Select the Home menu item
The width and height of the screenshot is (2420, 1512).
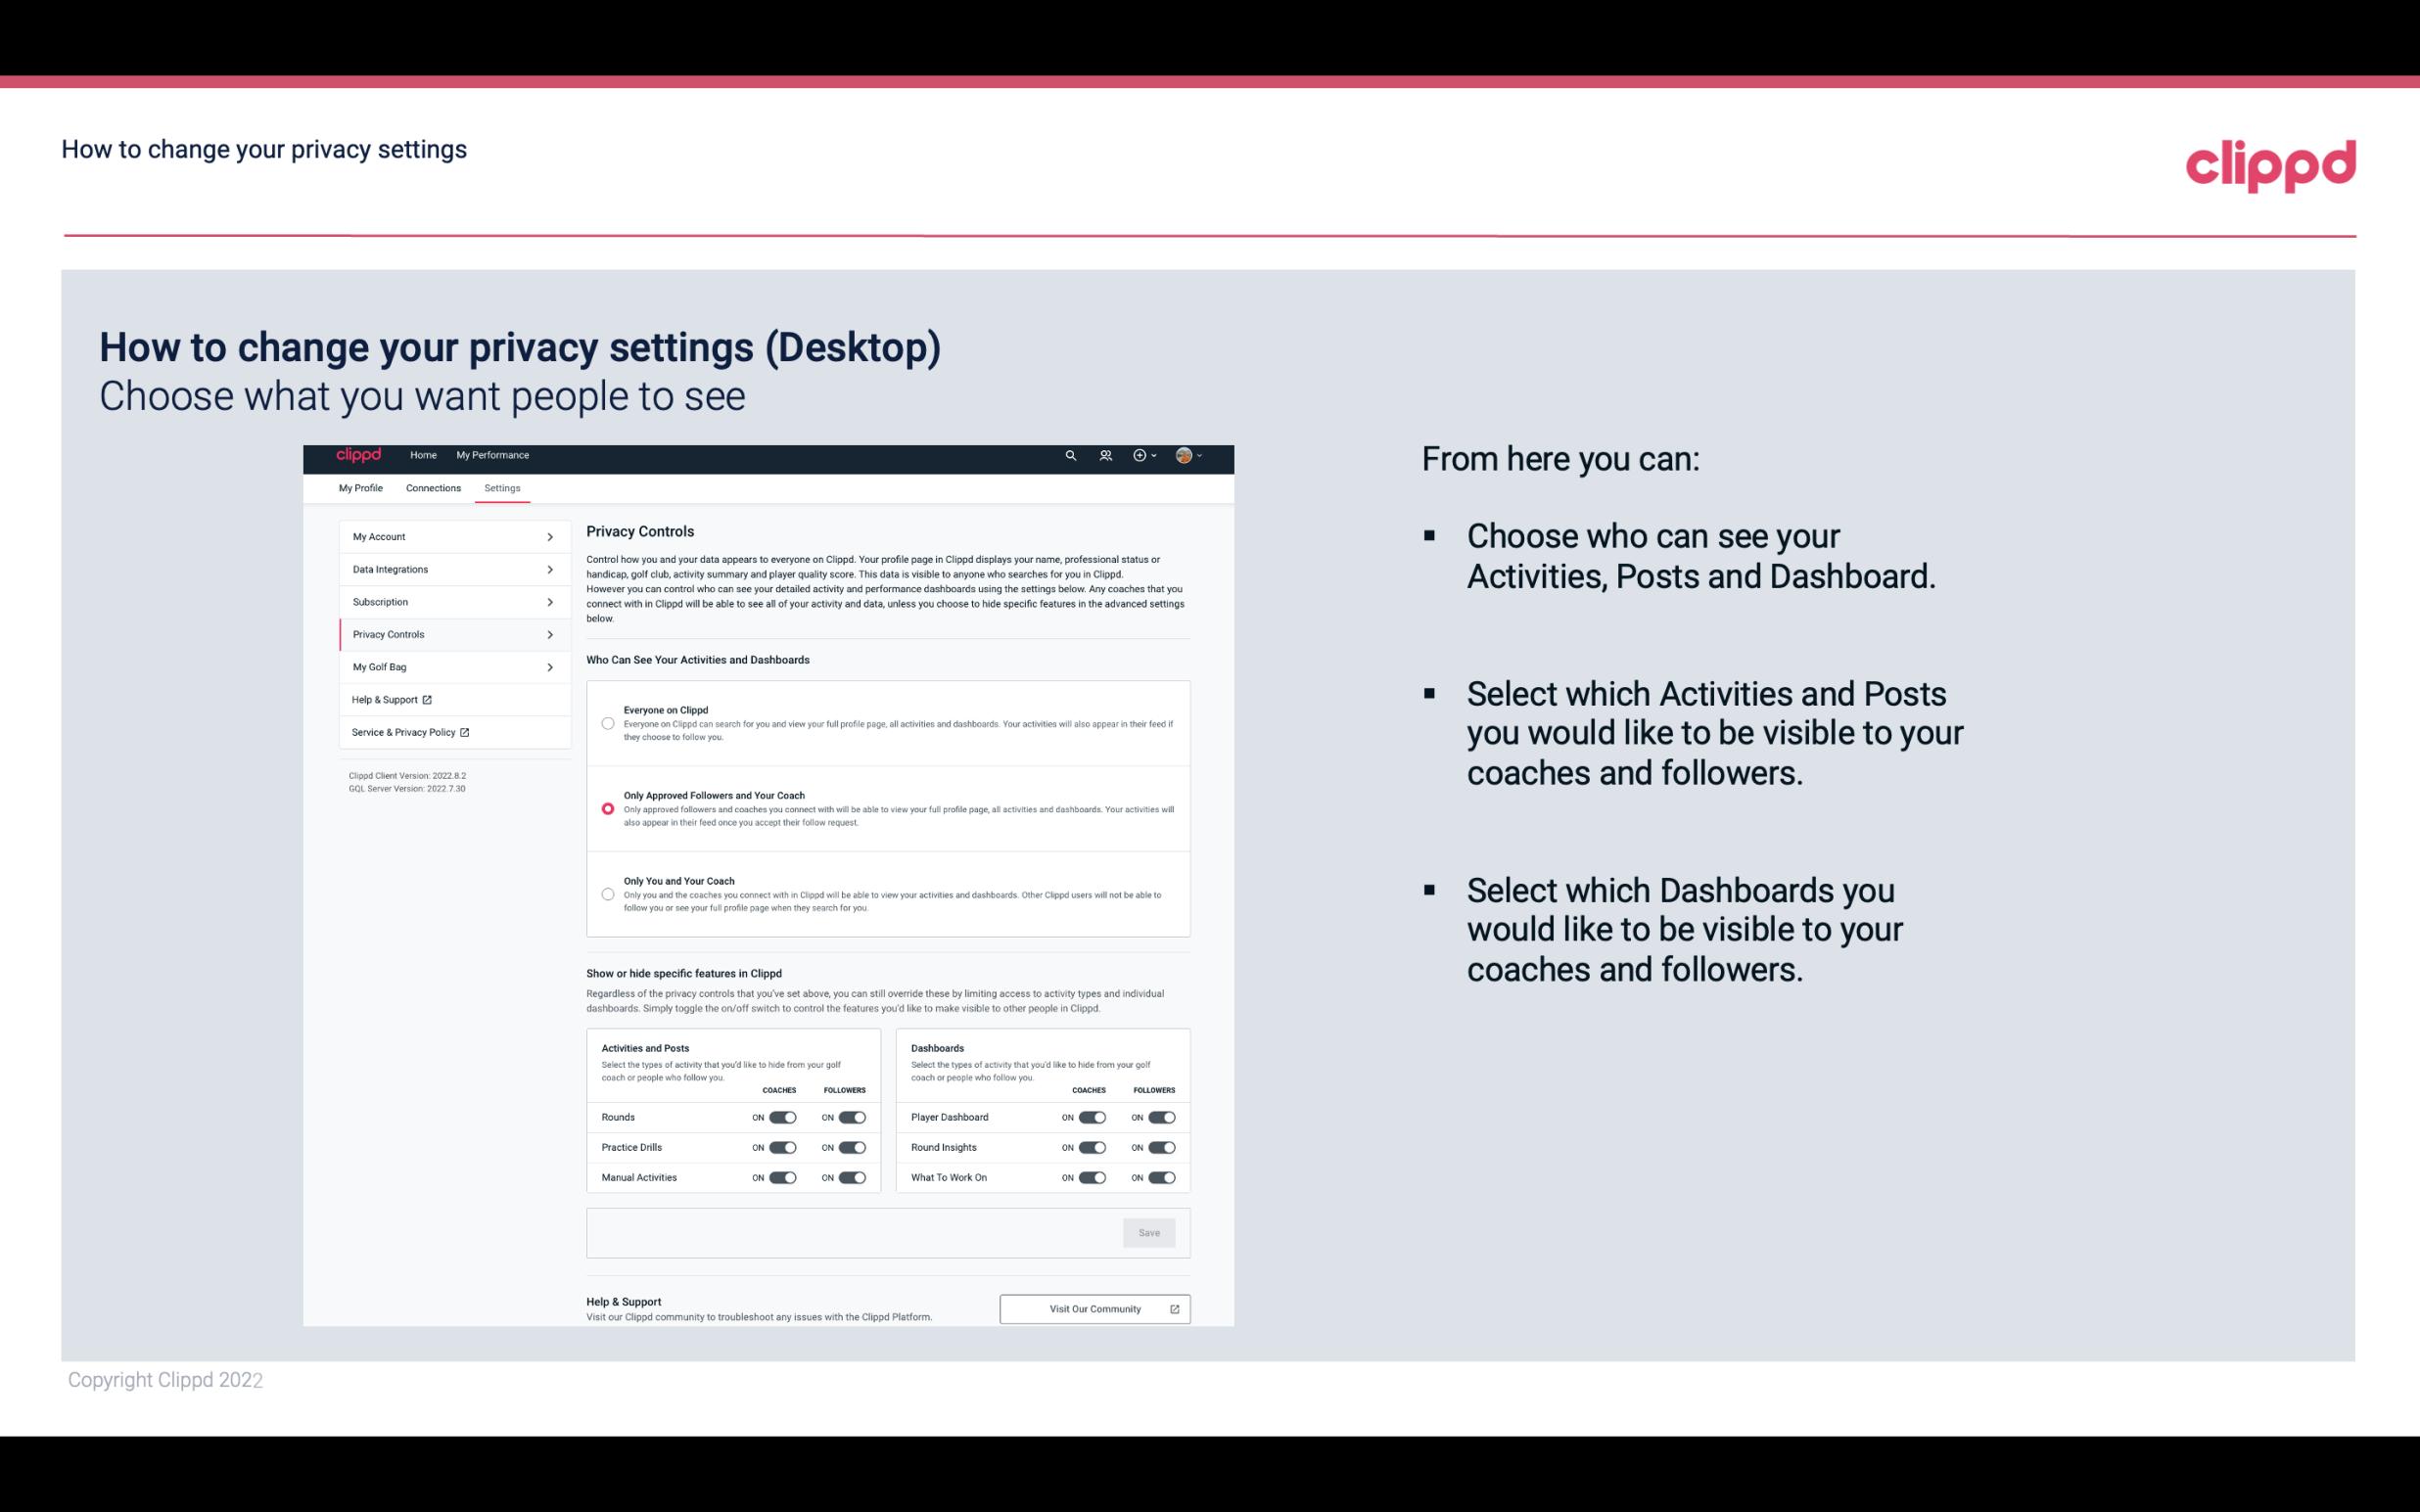[422, 455]
